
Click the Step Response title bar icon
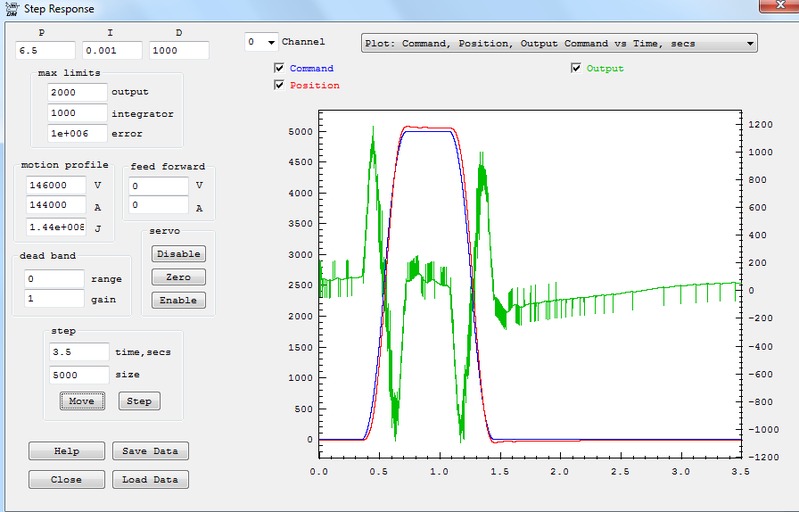pos(10,9)
